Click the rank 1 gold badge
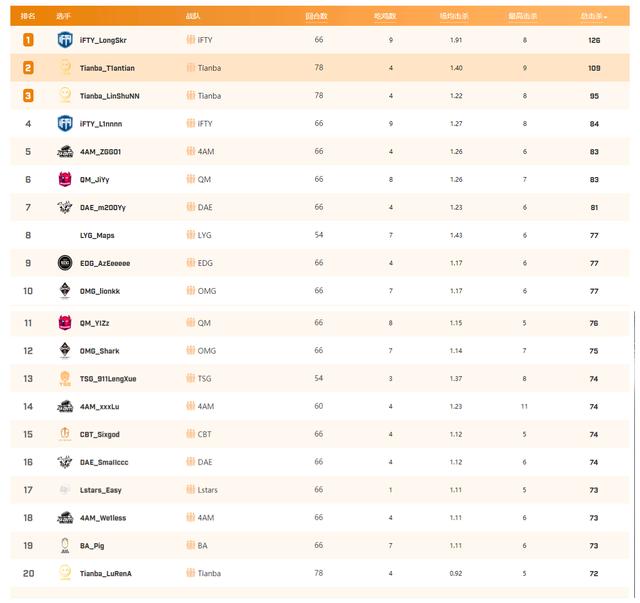This screenshot has height=603, width=640. tap(28, 40)
